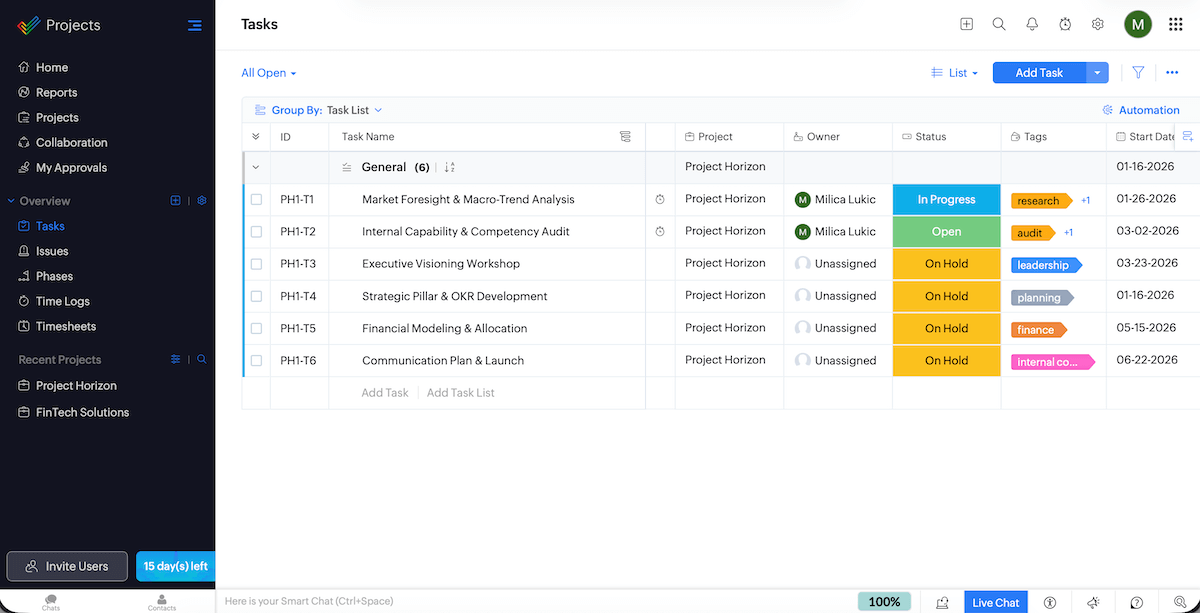Switch to the Issues section
Screen dimensions: 1200x613
click(50, 250)
